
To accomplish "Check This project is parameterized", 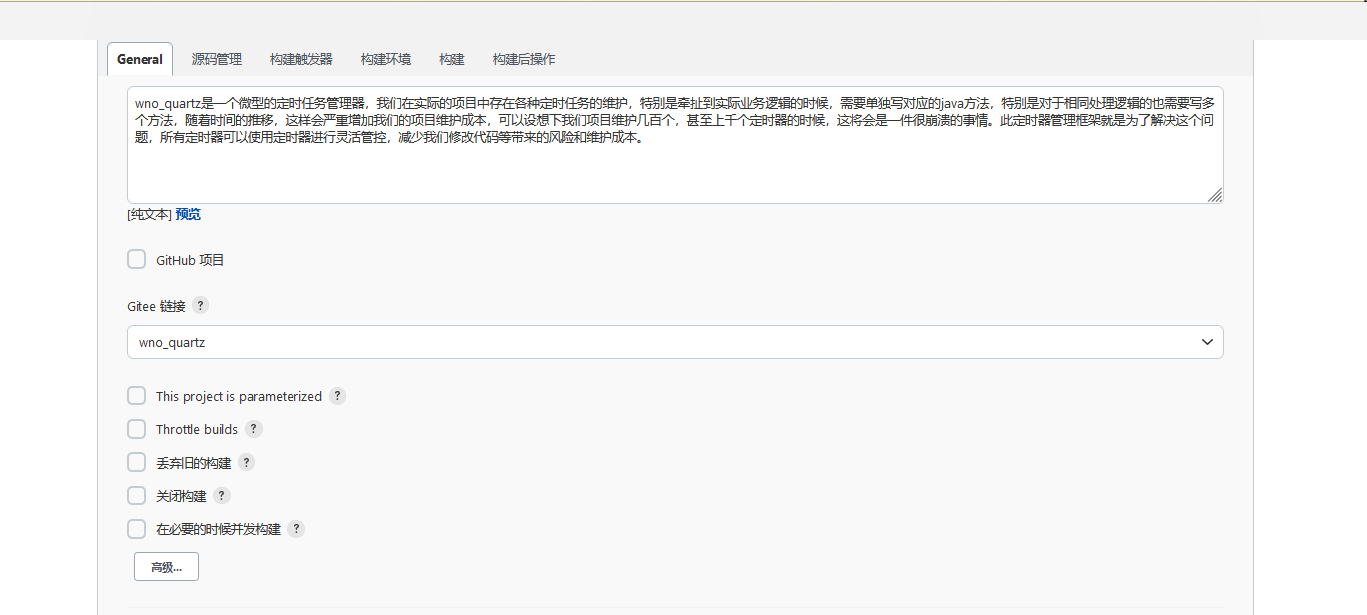I will 137,396.
